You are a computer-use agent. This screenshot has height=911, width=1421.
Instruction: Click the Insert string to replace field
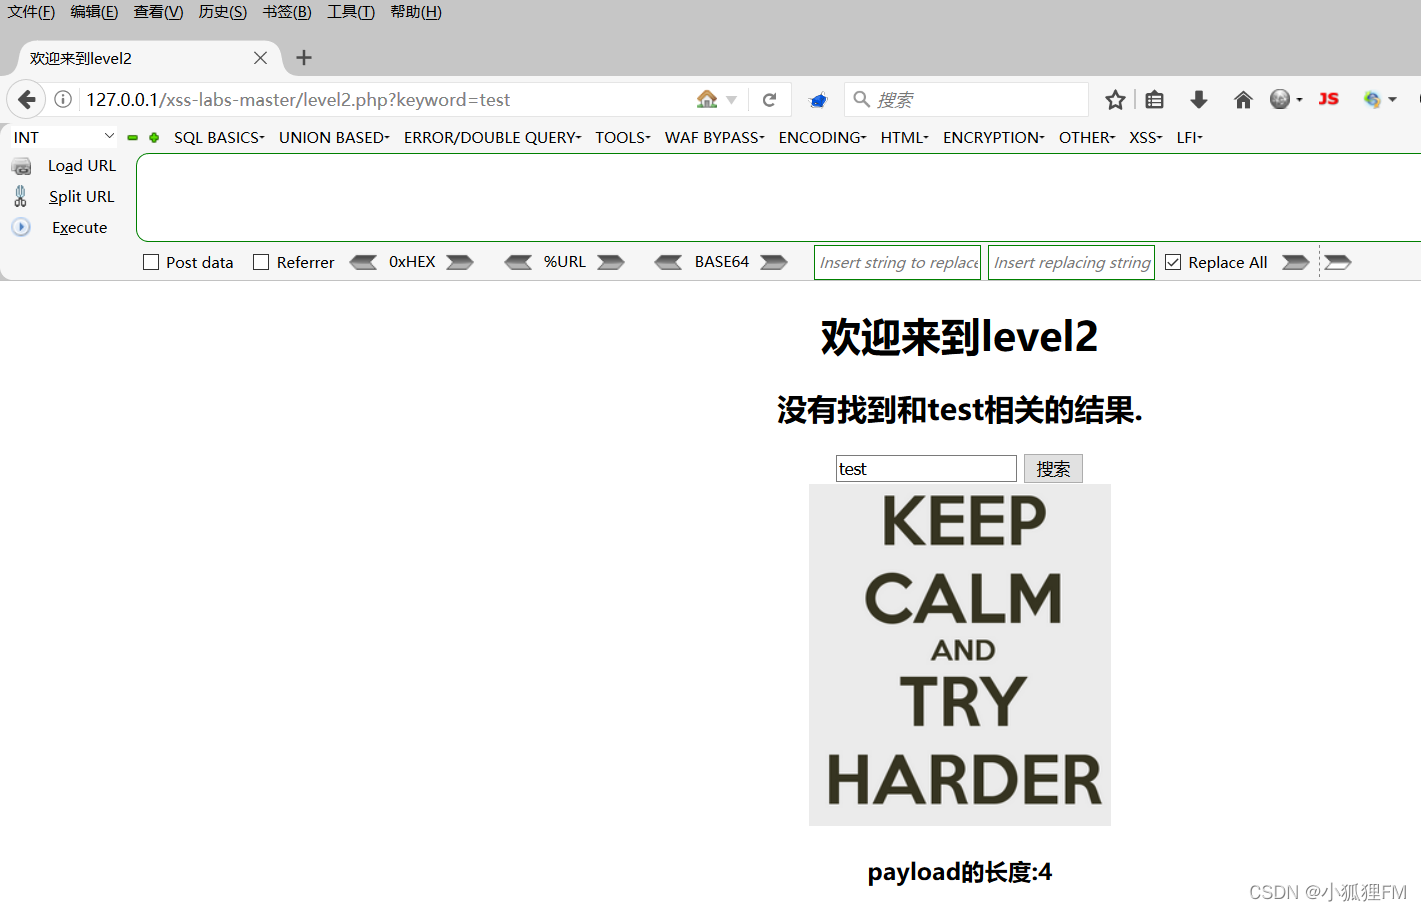[897, 262]
